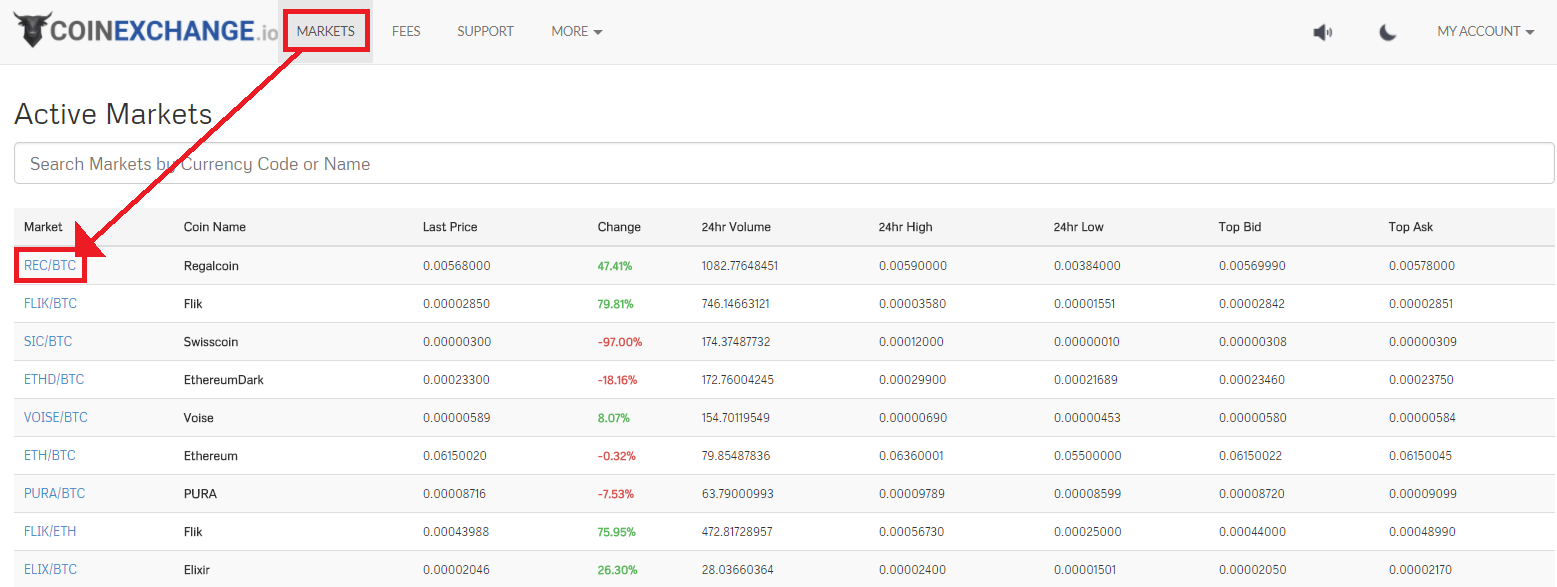
Task: Open the FLIK/BTC market
Action: pyautogui.click(x=50, y=304)
